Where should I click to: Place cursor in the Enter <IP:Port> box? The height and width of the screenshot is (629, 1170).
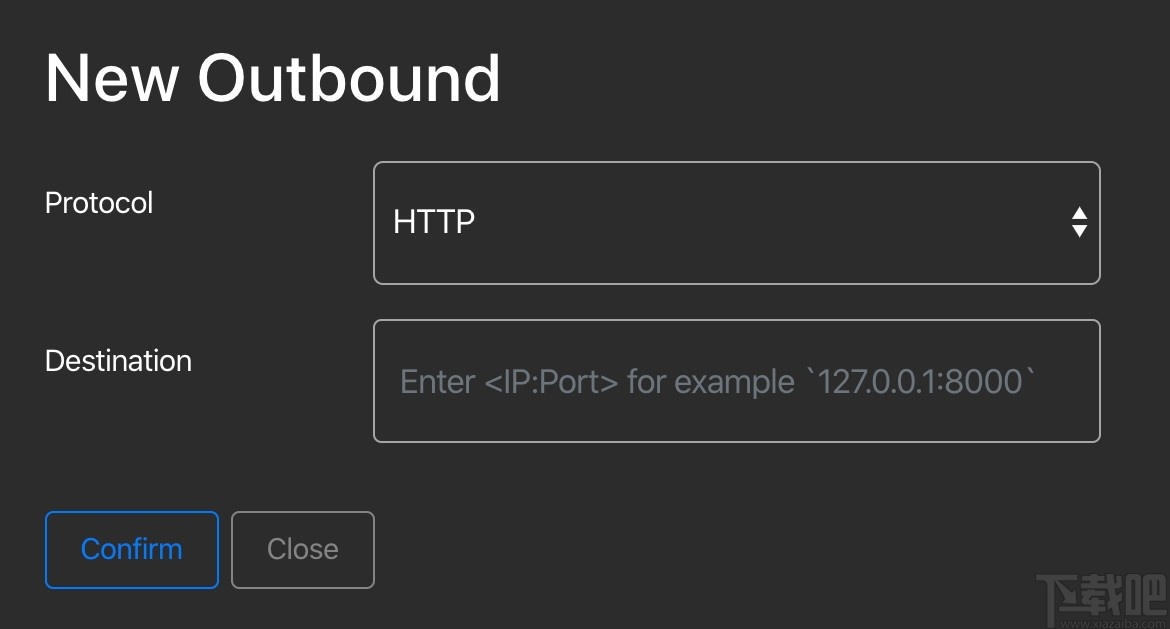click(736, 381)
